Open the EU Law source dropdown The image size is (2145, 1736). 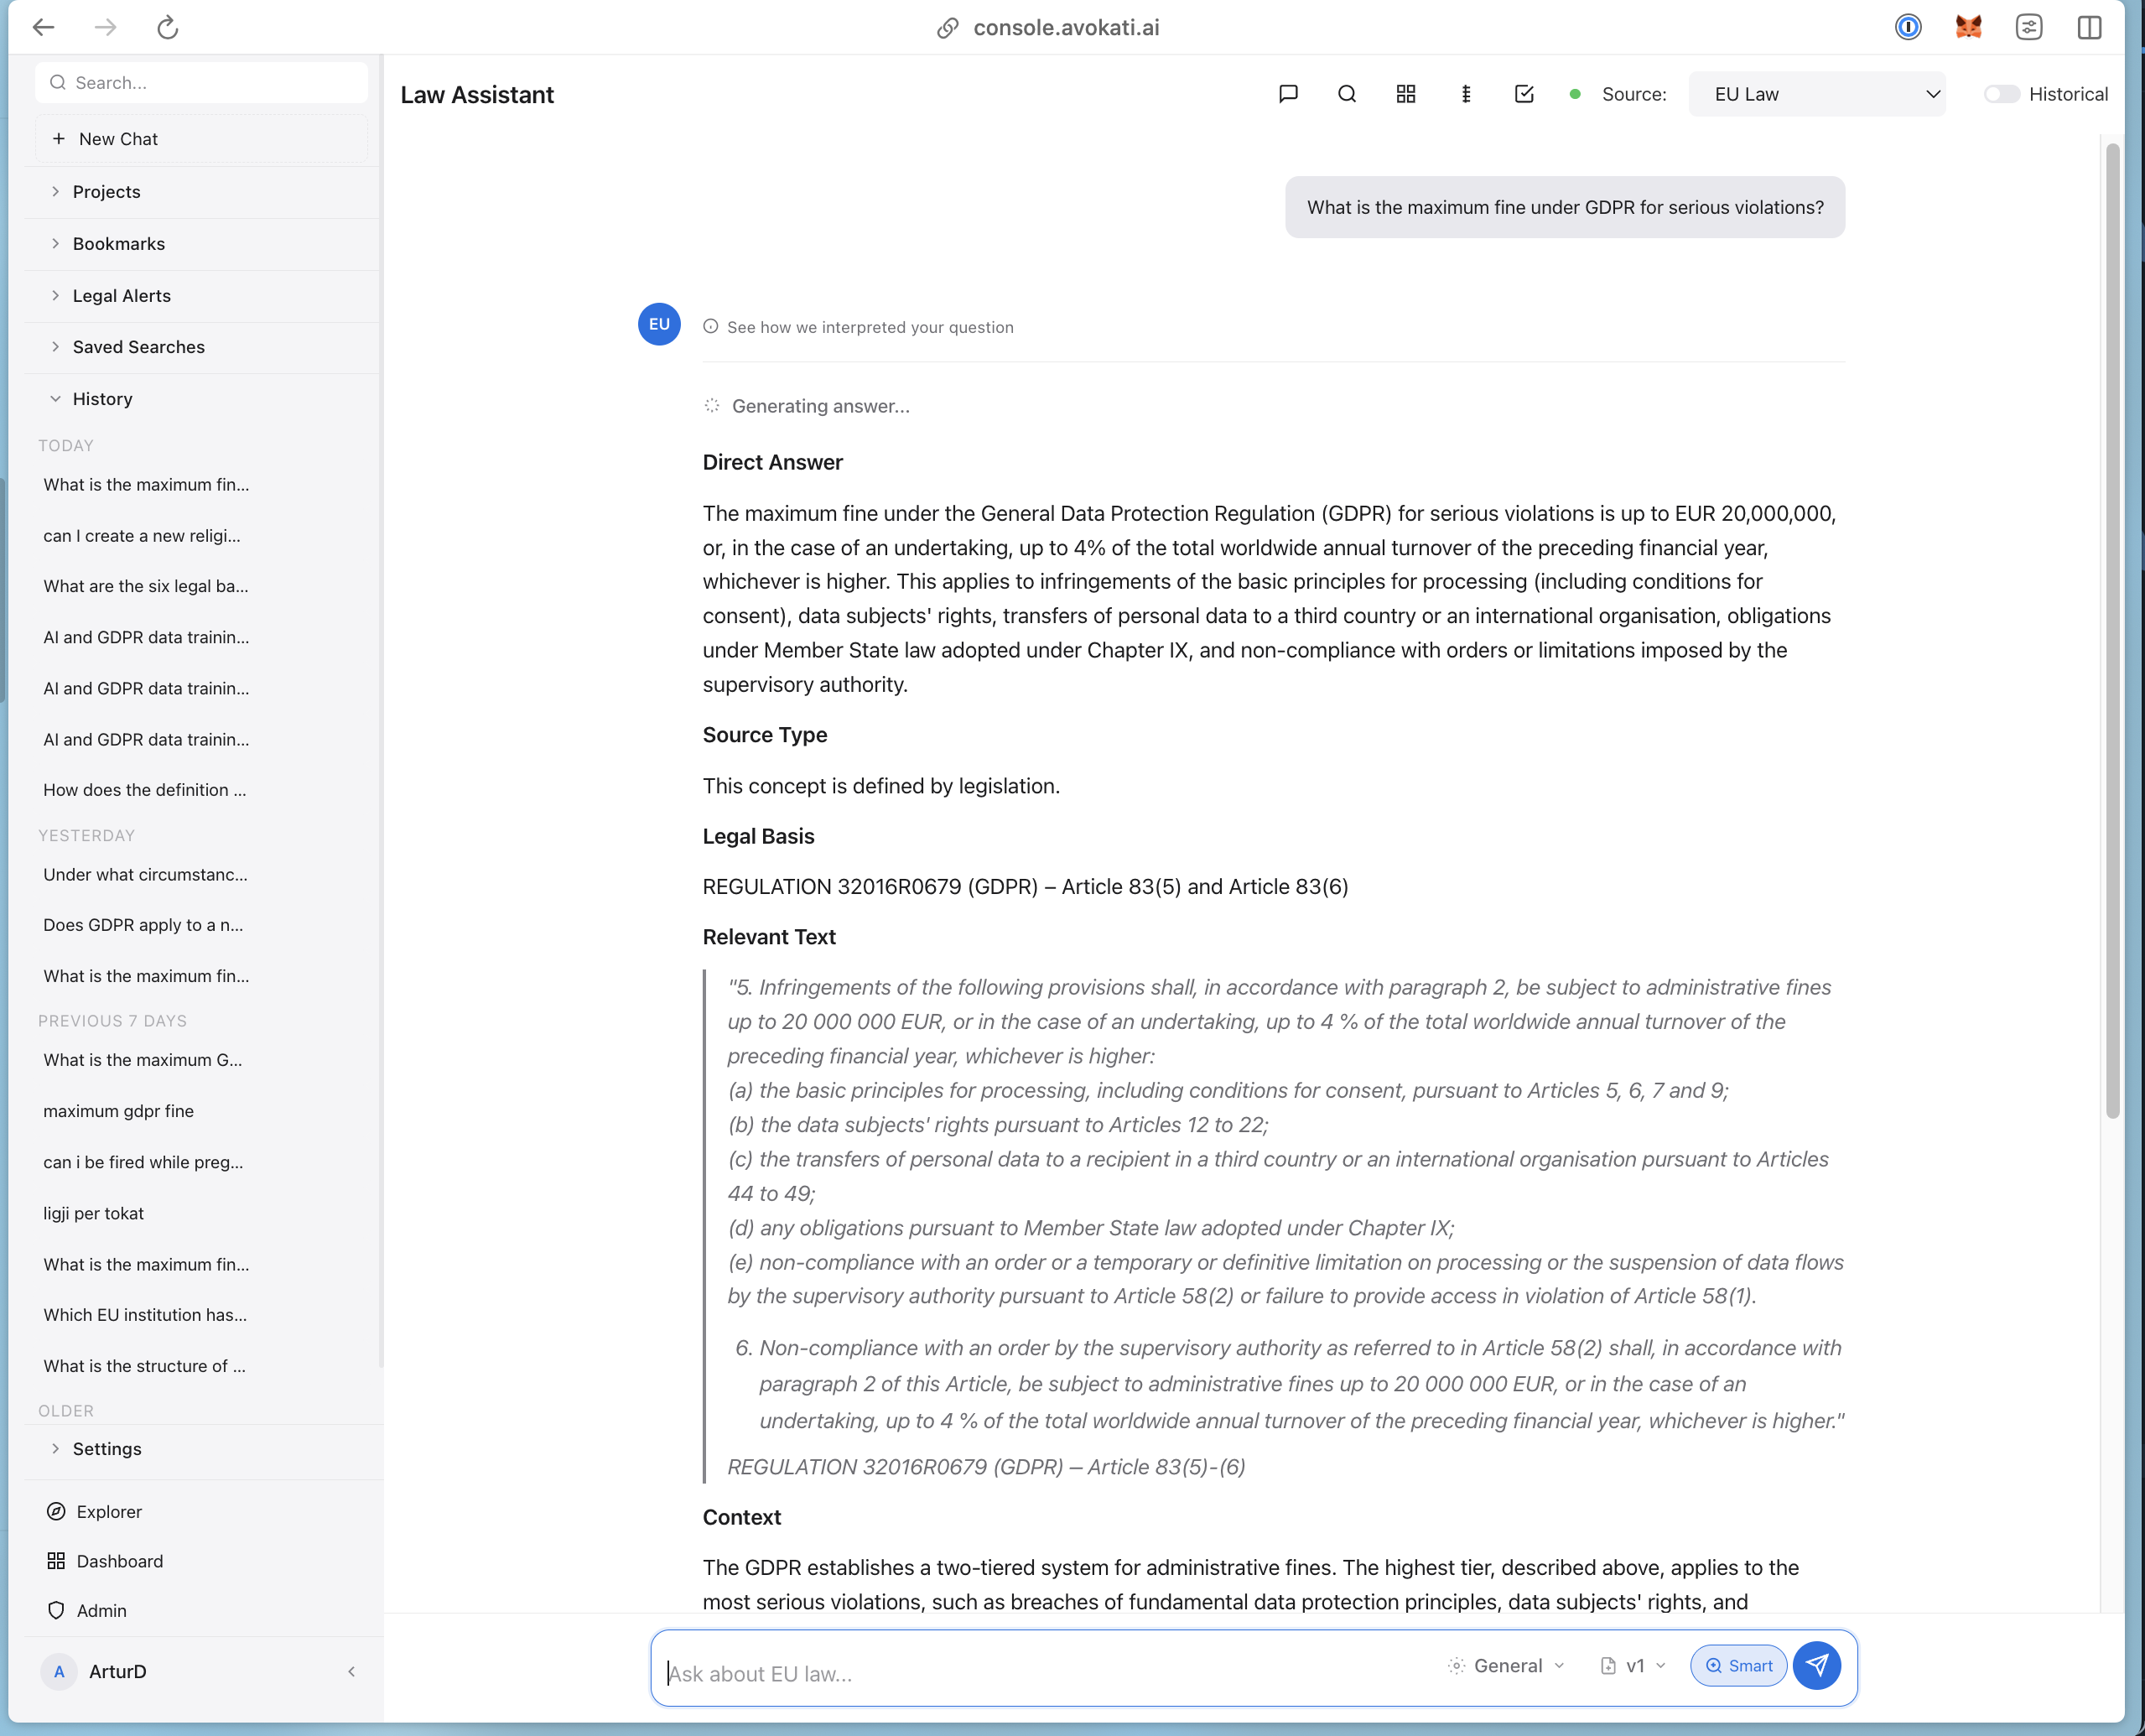coord(1816,94)
